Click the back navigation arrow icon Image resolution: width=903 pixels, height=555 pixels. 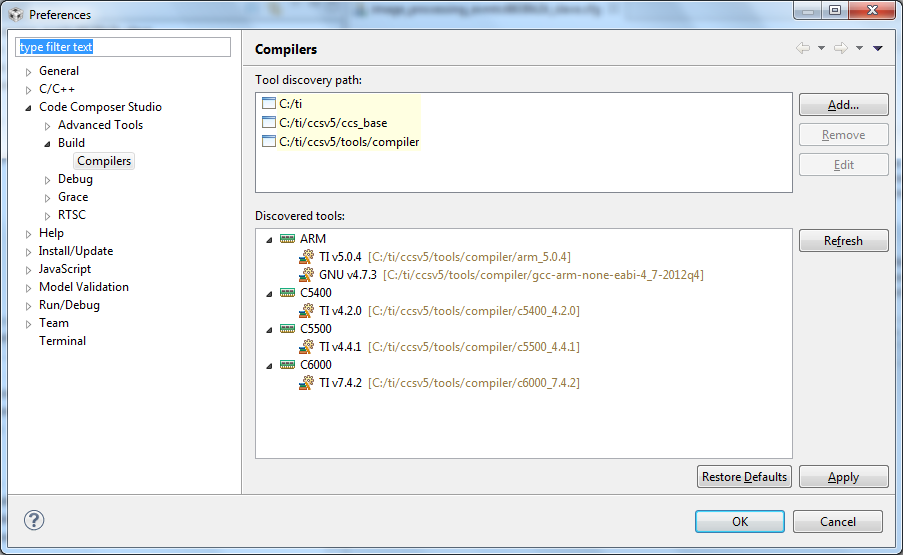click(802, 48)
